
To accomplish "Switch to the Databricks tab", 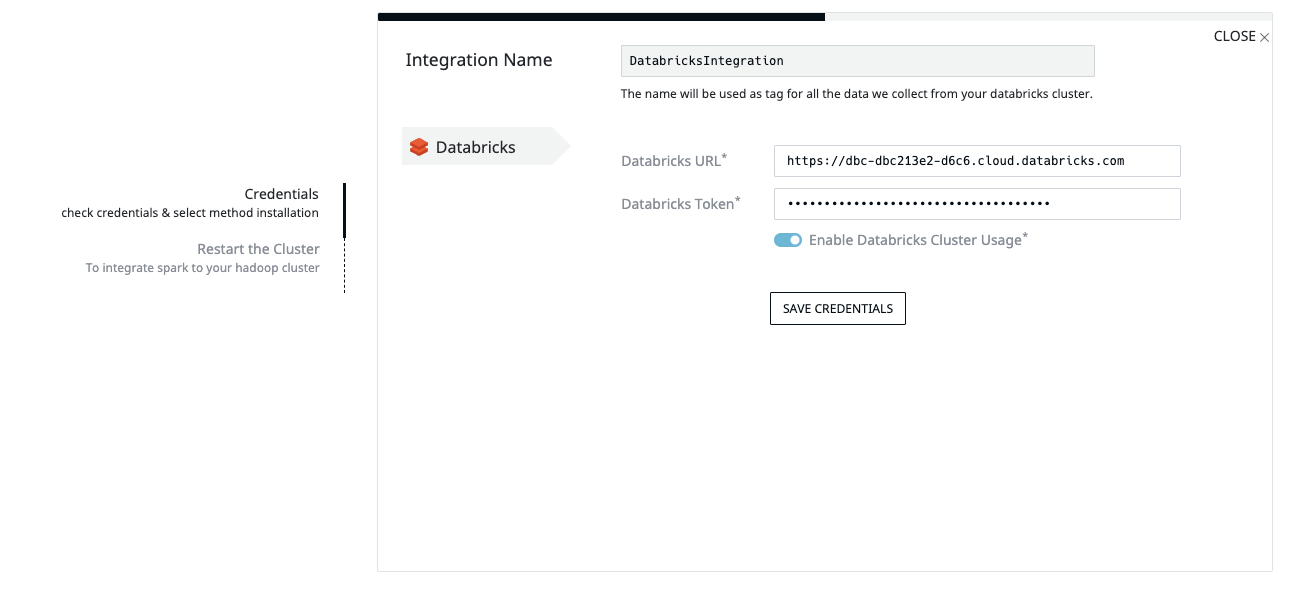I will [x=476, y=146].
